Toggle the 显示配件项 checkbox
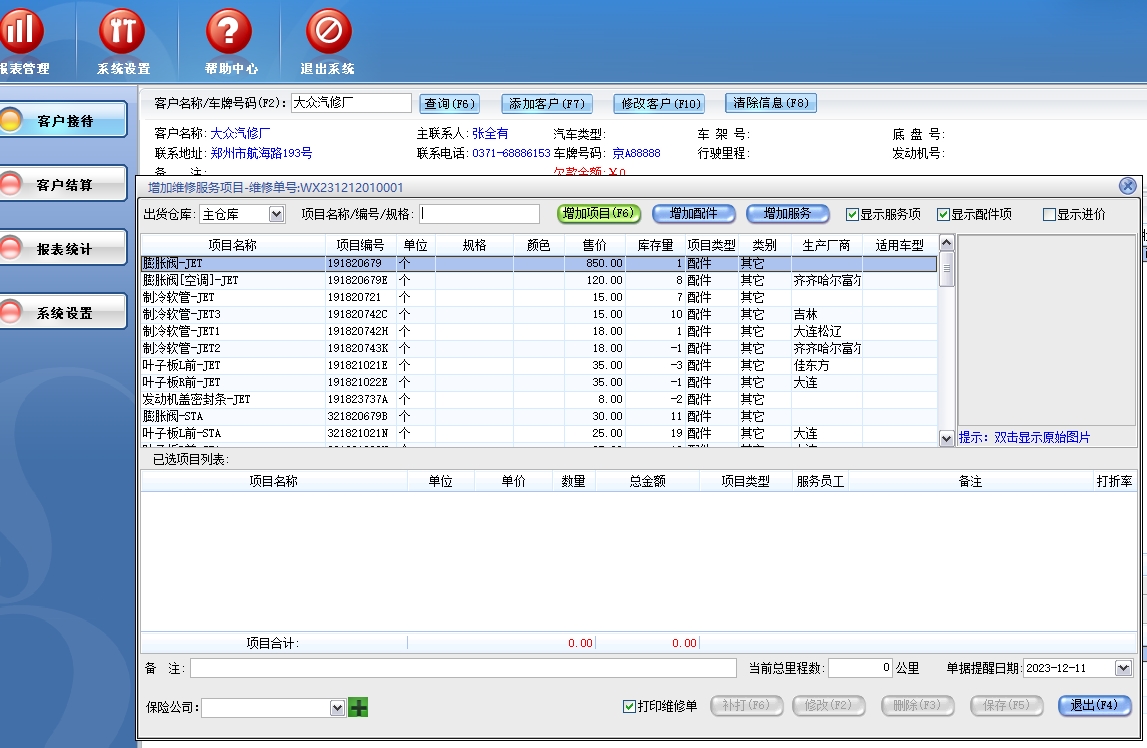 (943, 214)
